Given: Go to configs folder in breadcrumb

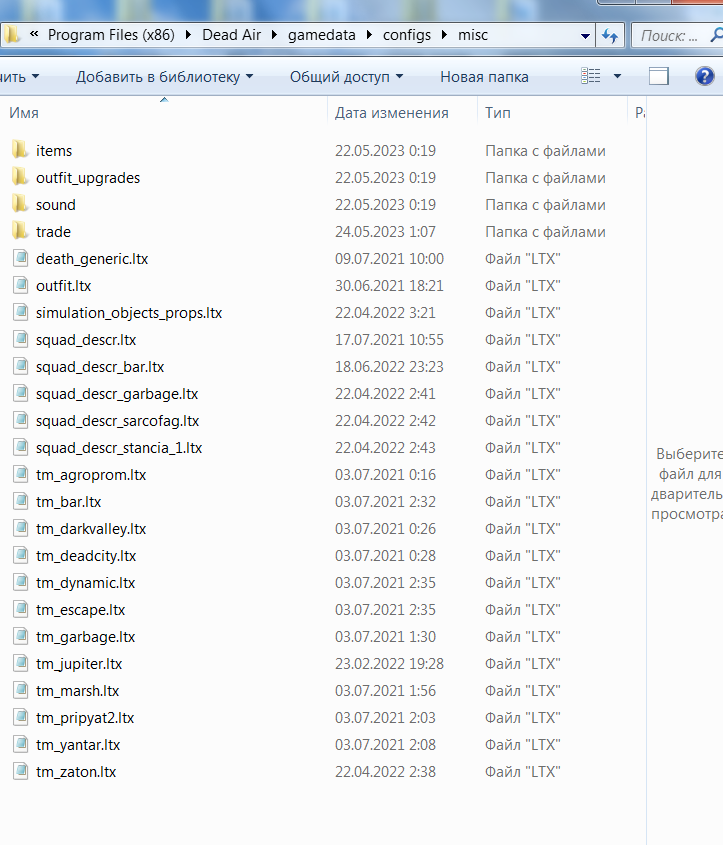Looking at the screenshot, I should click(x=407, y=35).
